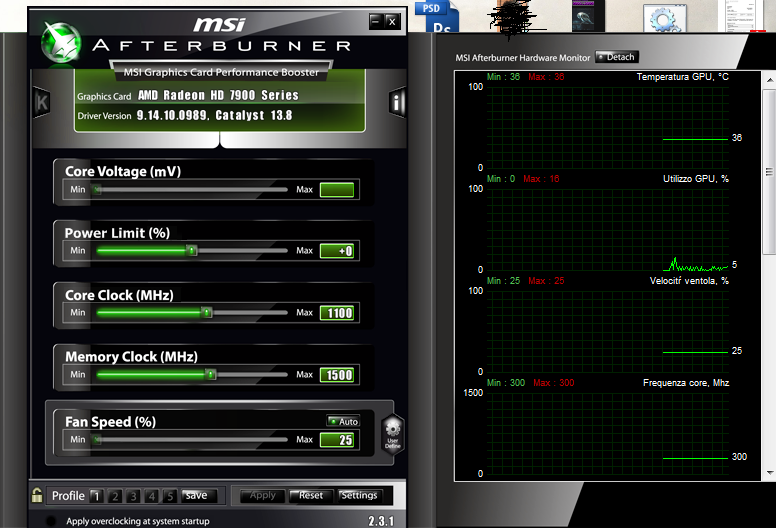Click the MSI Afterburner dragon logo
The width and height of the screenshot is (776, 528).
pyautogui.click(x=61, y=44)
